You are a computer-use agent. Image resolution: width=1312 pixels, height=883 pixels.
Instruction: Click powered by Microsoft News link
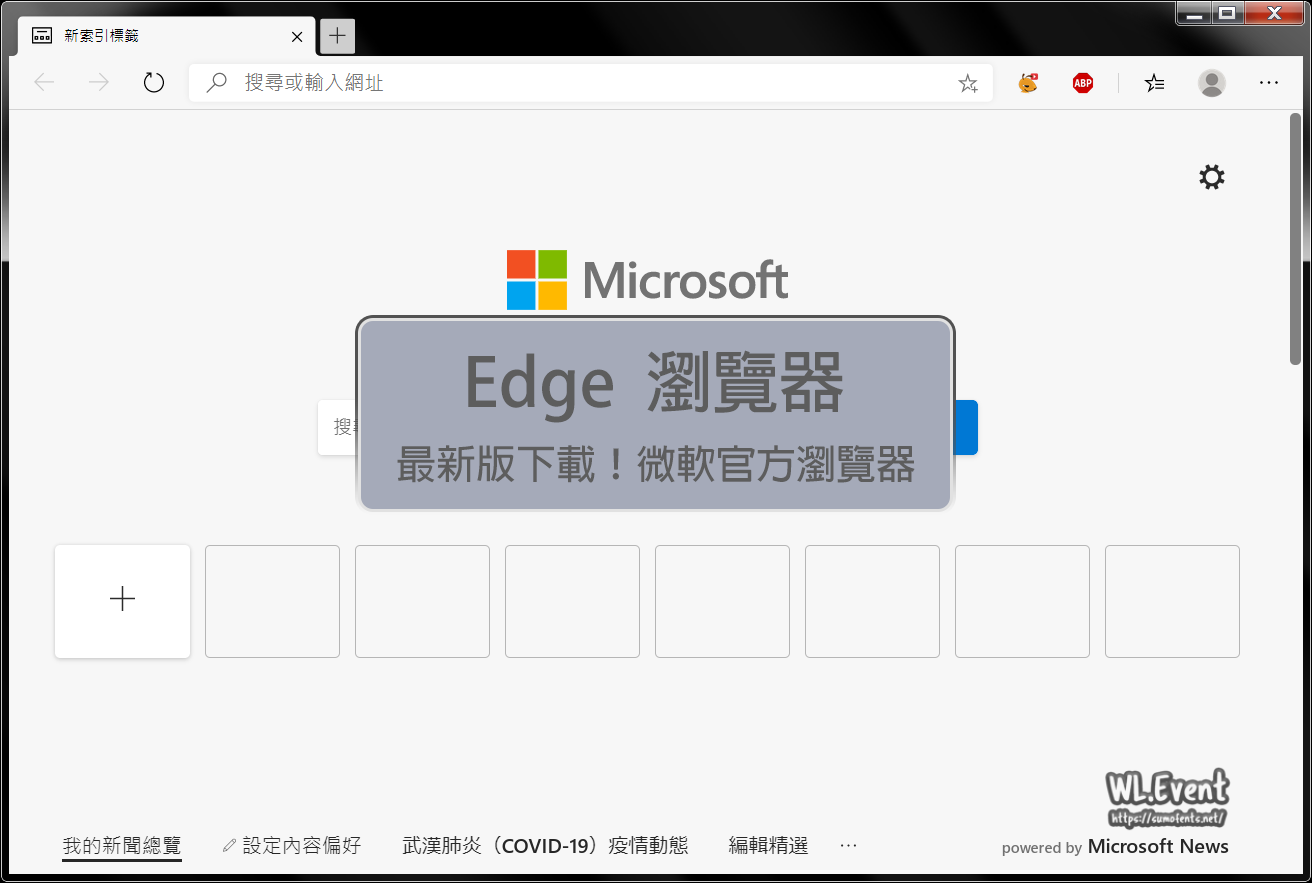coord(1115,847)
